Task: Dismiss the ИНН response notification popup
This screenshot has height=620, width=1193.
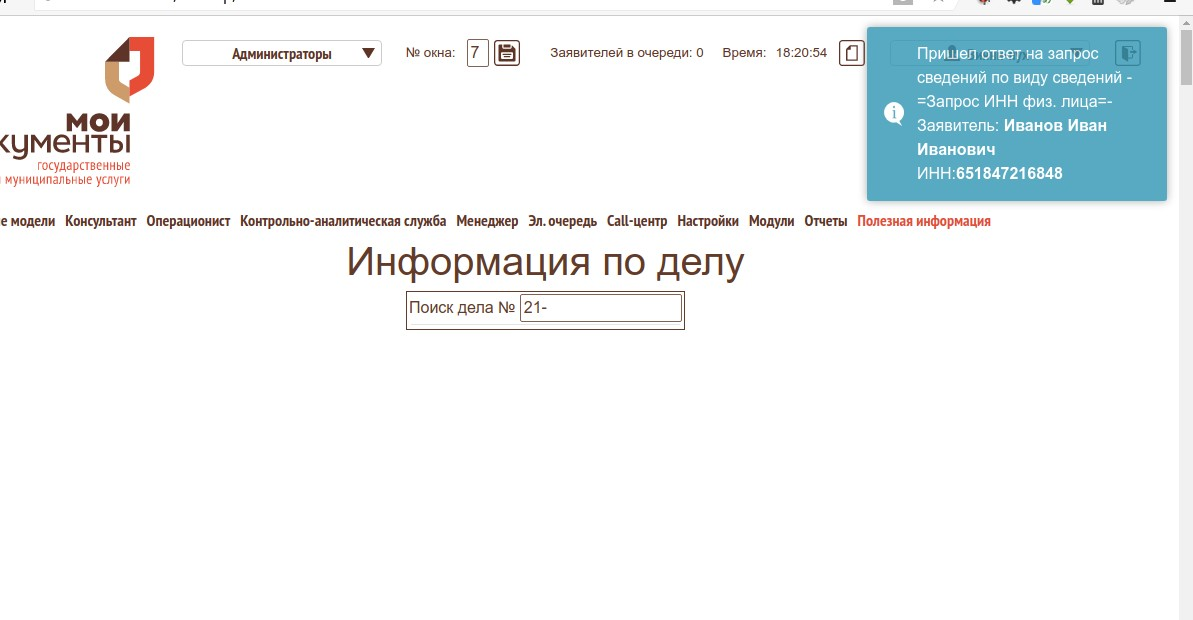Action: click(1016, 113)
